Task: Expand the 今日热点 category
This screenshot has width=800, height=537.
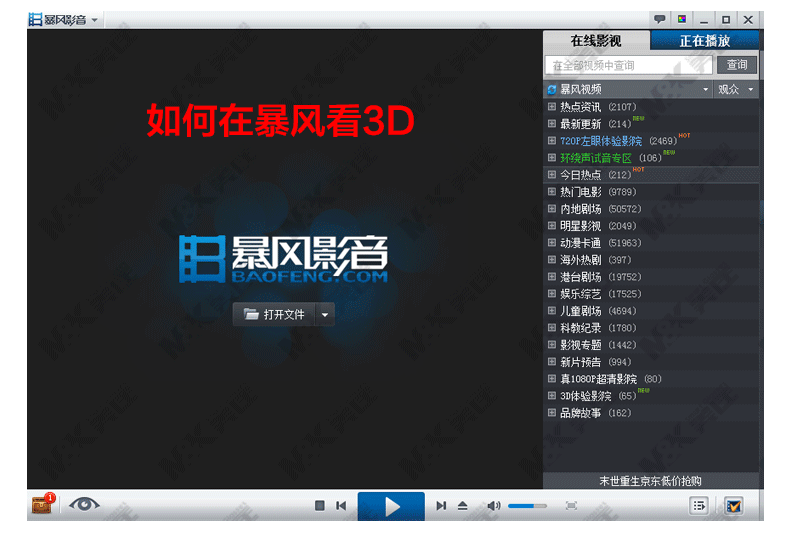Action: point(552,174)
